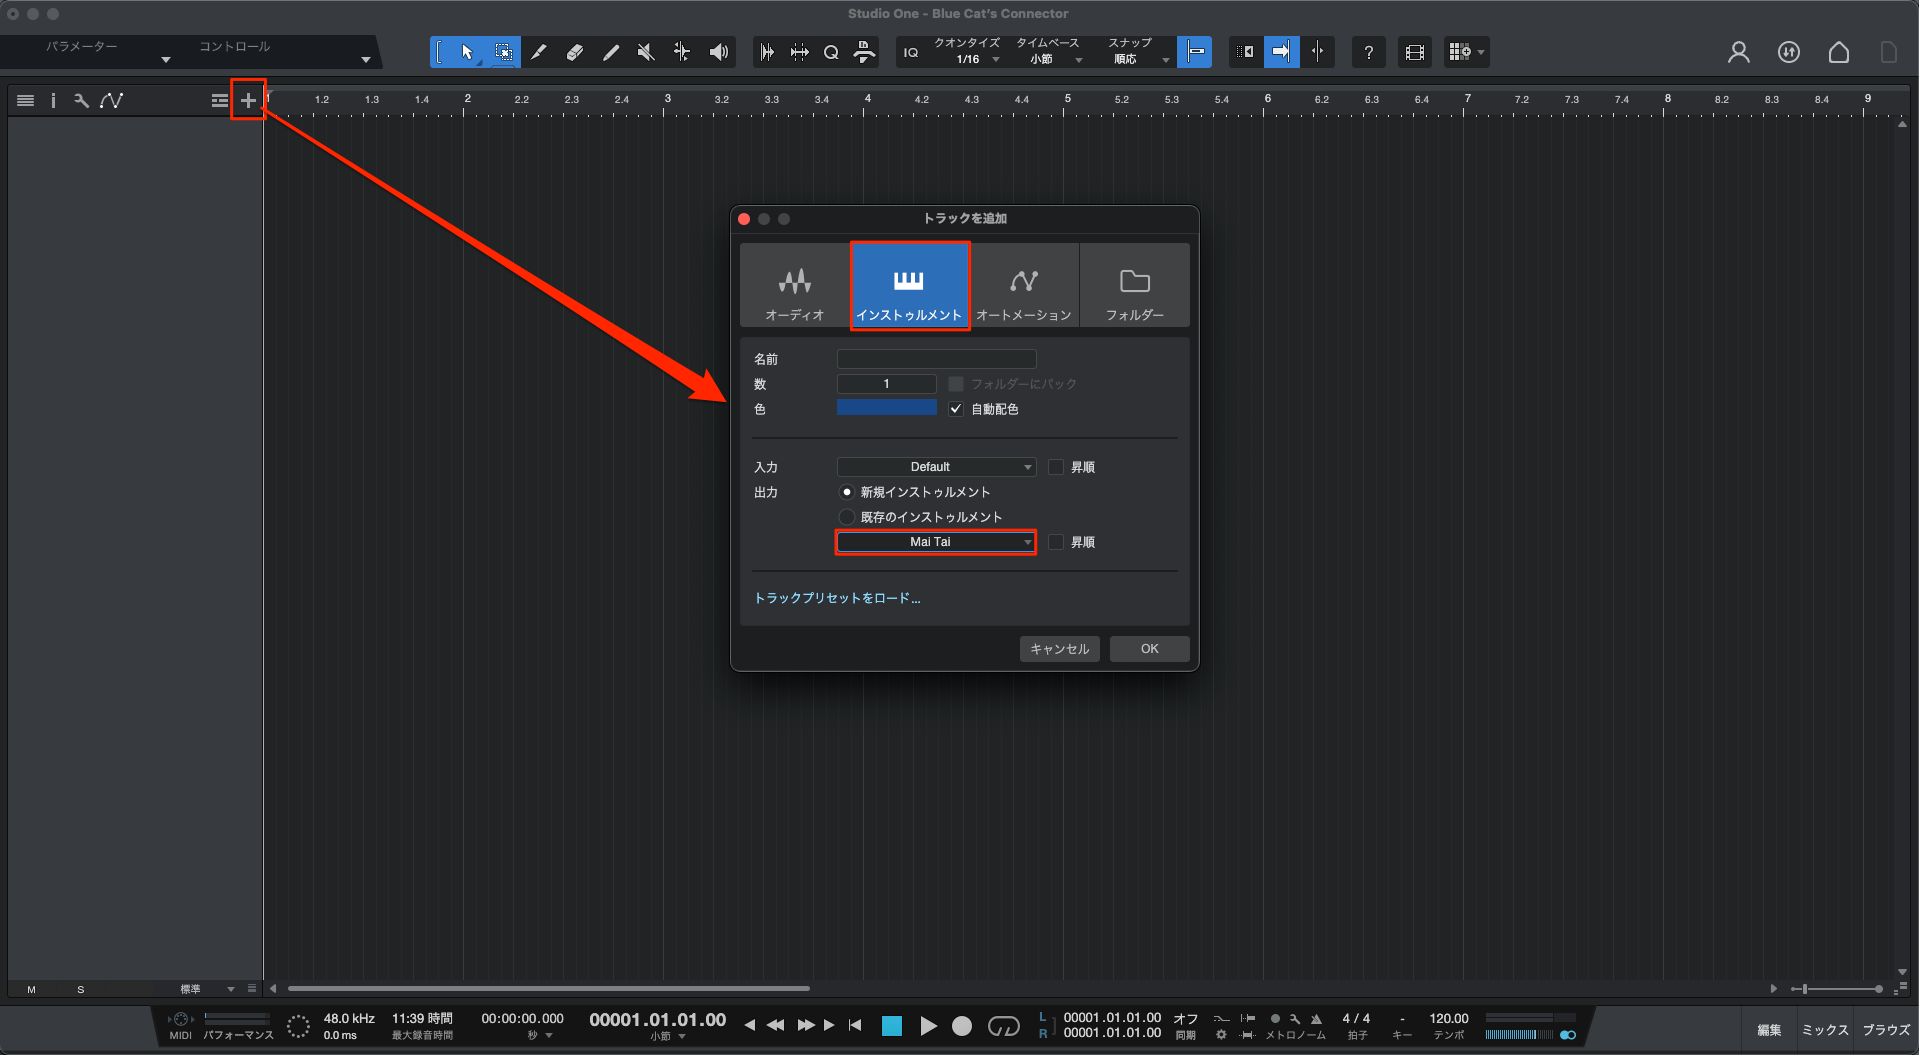Toggle the loop button in transport
Image resolution: width=1919 pixels, height=1055 pixels.
1003,1026
